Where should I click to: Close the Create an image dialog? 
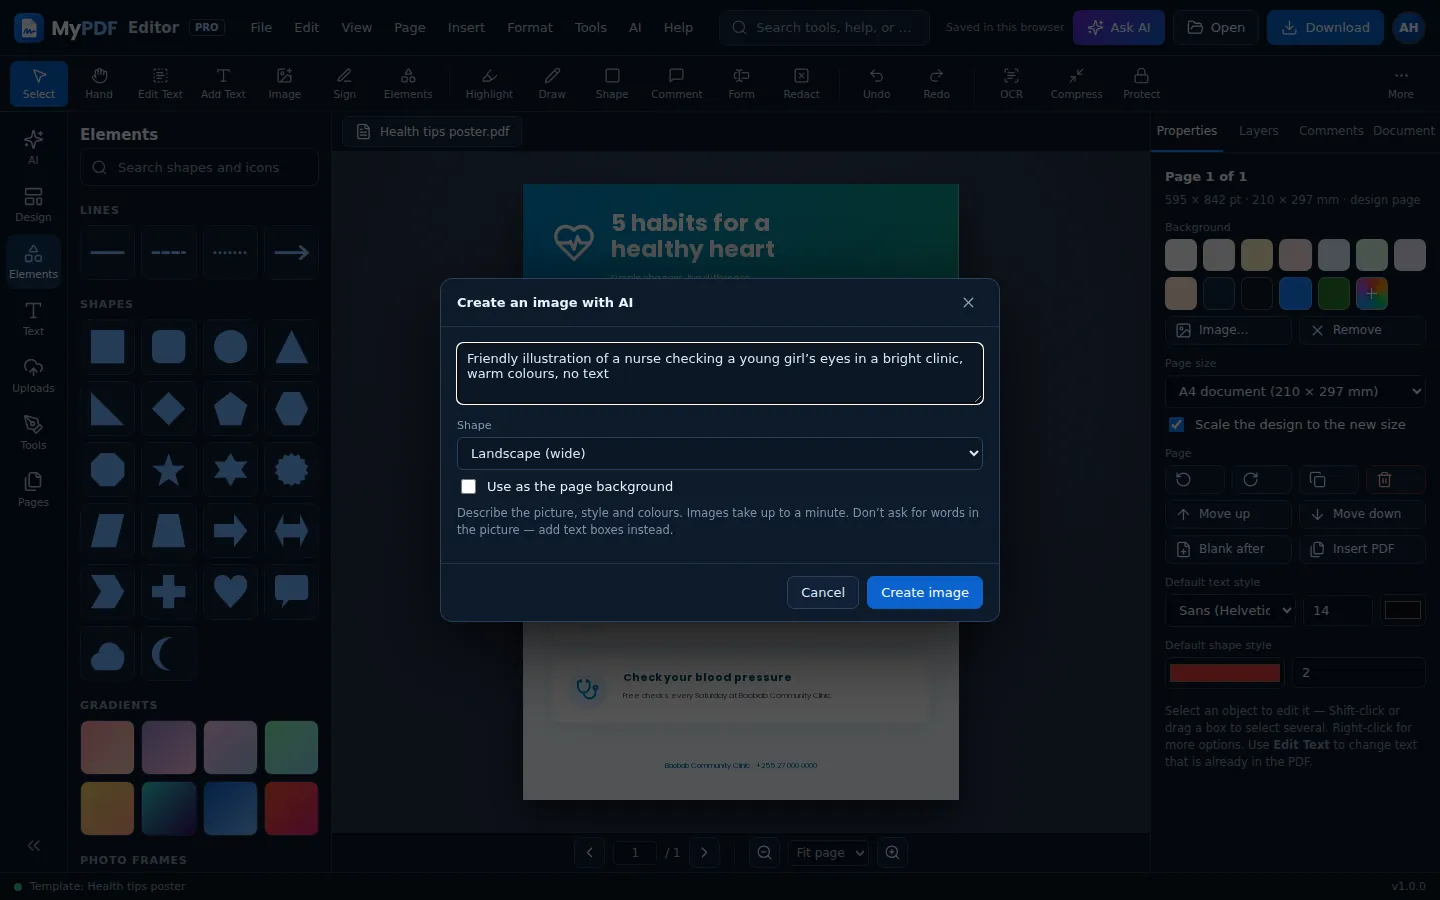[968, 303]
